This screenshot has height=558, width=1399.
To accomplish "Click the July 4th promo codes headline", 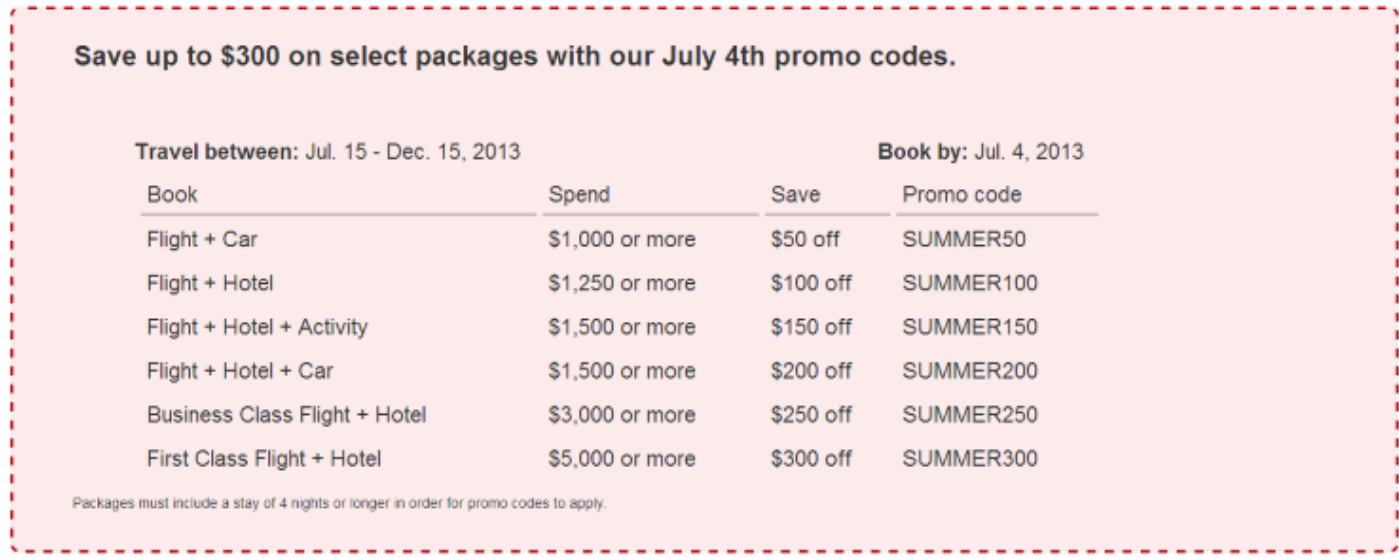I will click(515, 57).
